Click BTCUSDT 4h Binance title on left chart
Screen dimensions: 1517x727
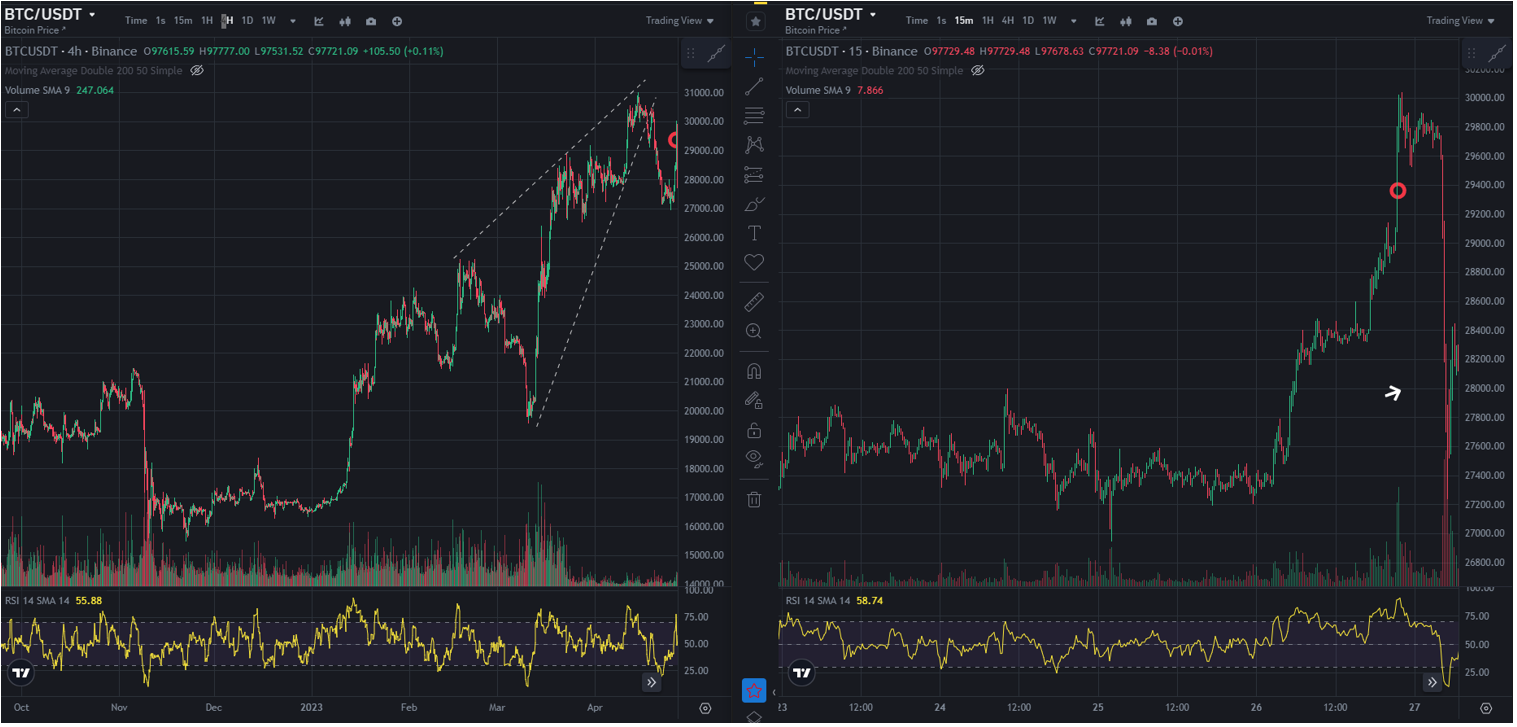coord(71,51)
